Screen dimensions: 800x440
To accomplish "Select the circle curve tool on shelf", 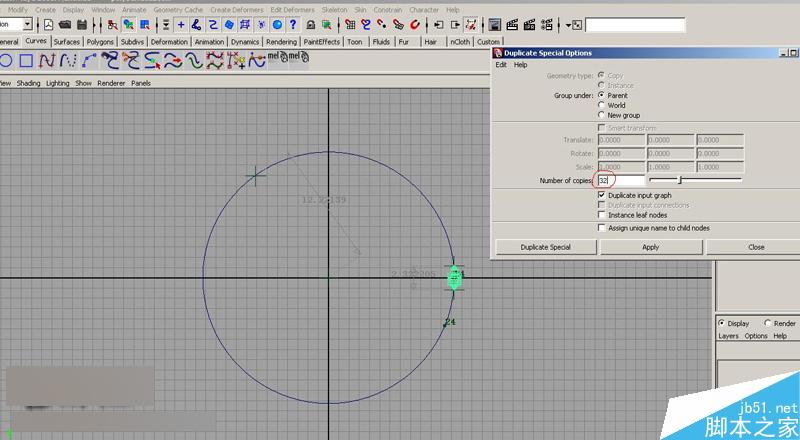I will (x=7, y=61).
